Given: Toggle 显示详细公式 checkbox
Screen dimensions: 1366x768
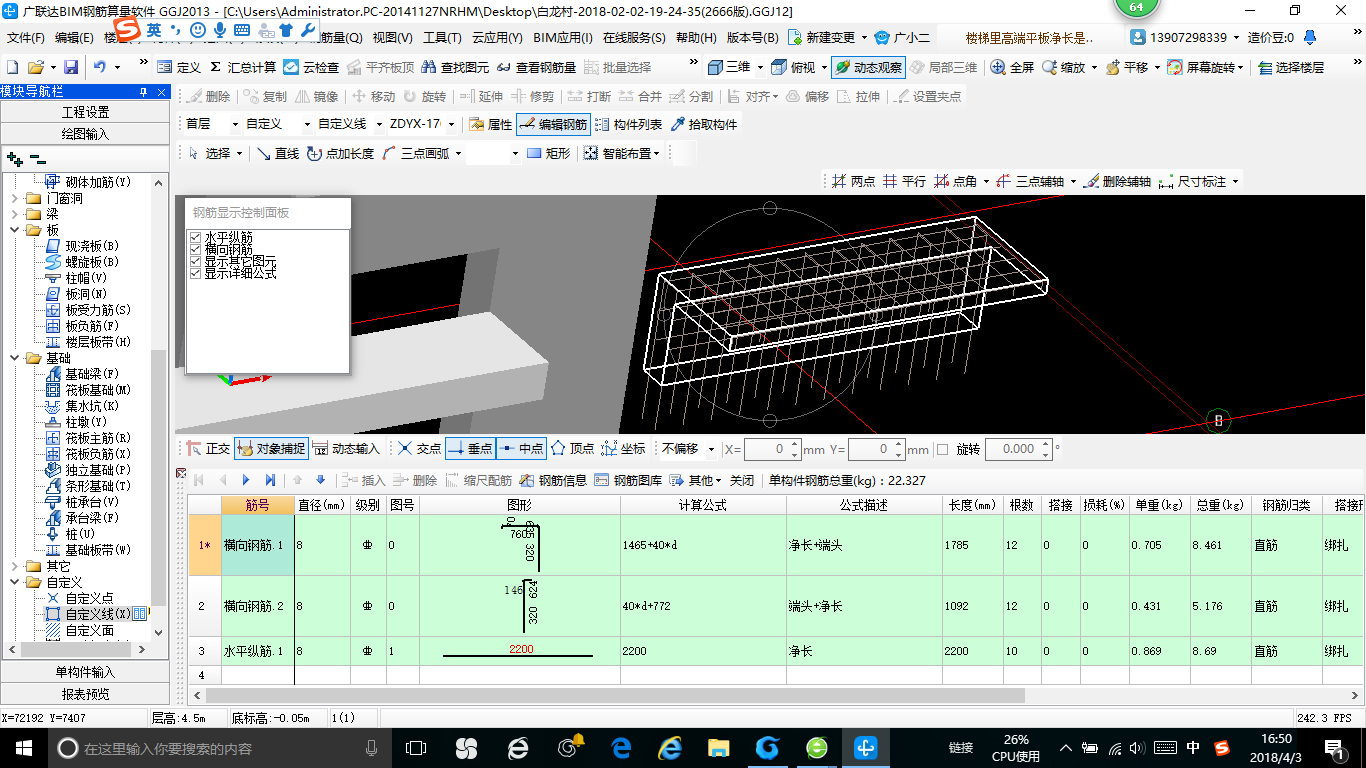Looking at the screenshot, I should [x=196, y=273].
